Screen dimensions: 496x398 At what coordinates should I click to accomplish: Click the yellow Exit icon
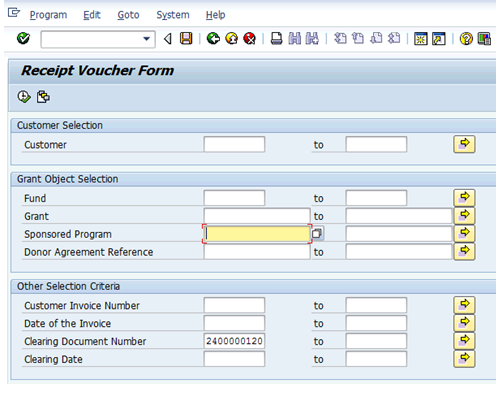(231, 39)
